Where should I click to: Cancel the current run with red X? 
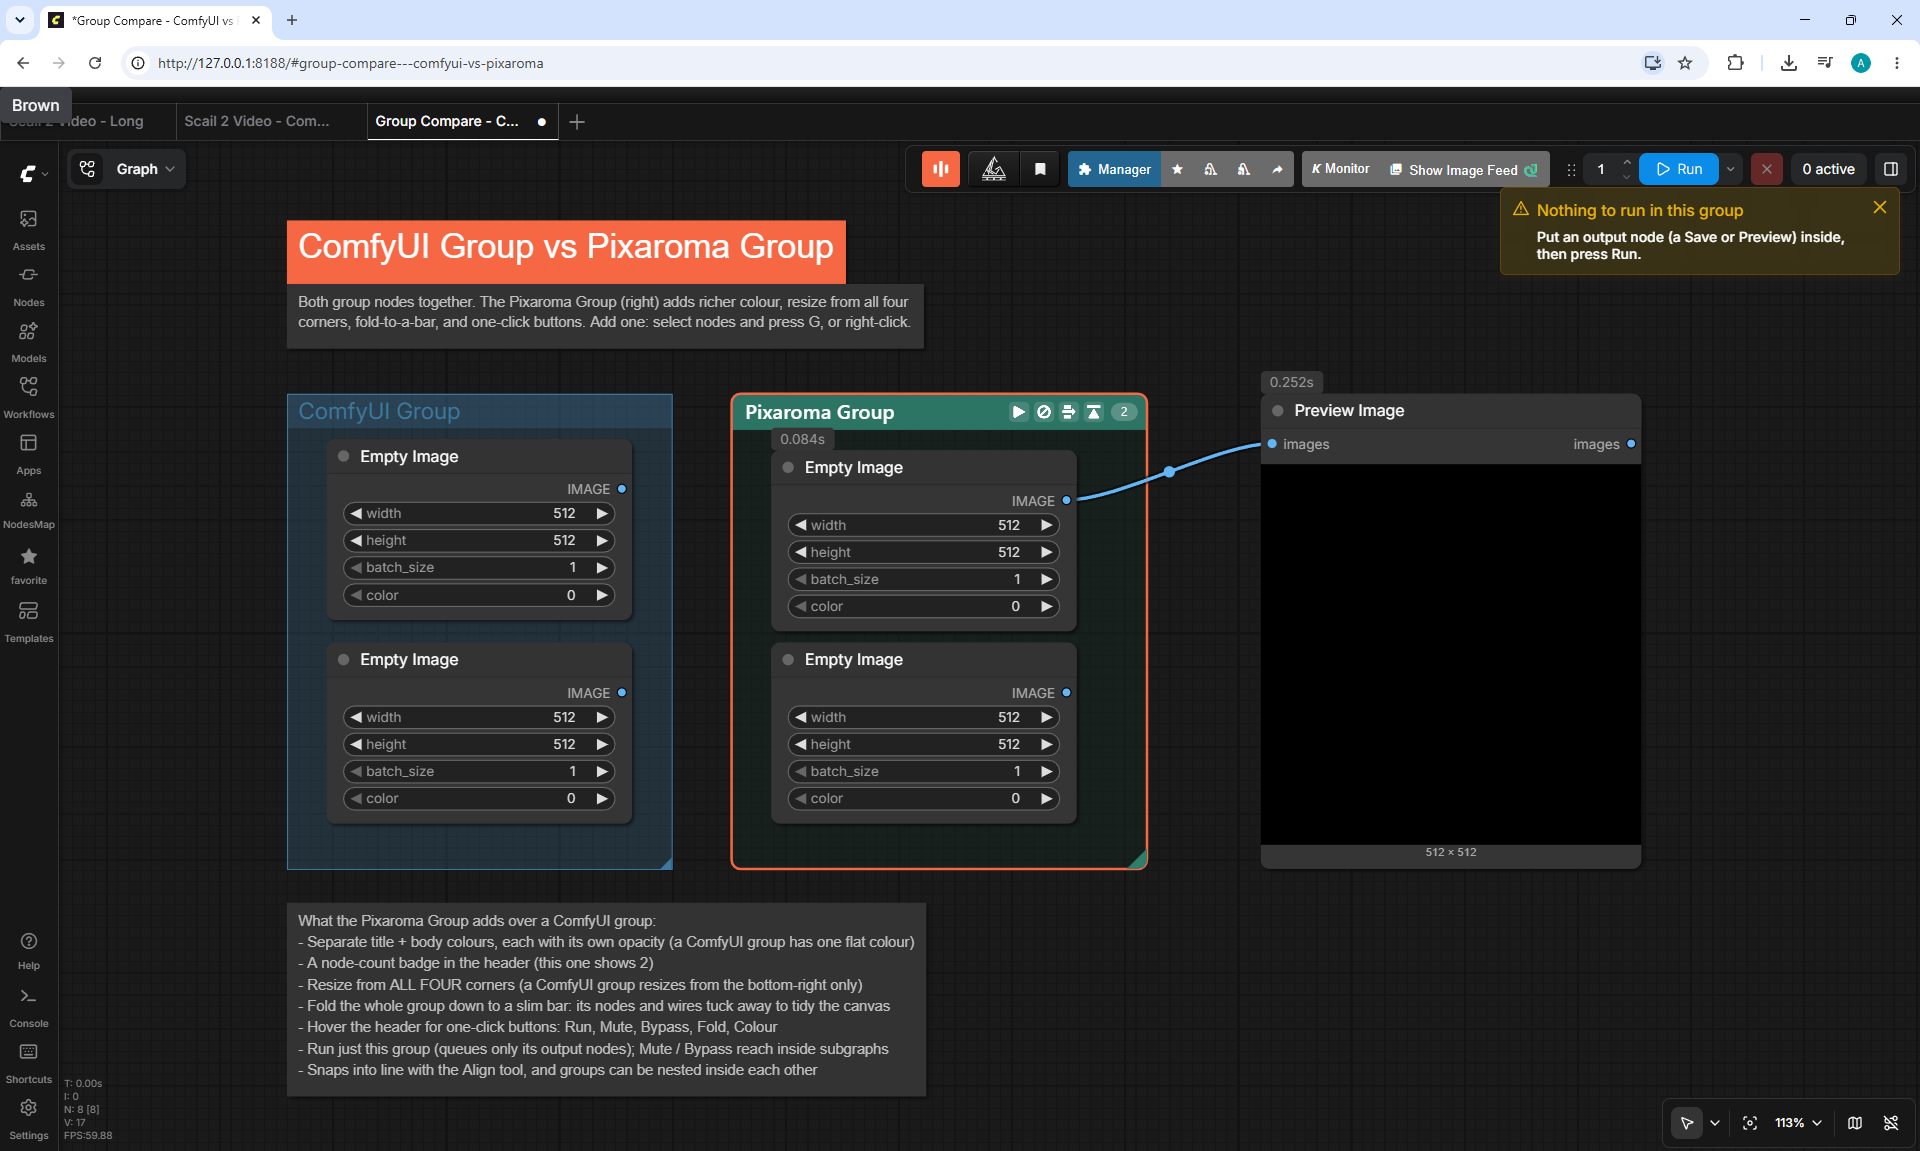(1767, 169)
